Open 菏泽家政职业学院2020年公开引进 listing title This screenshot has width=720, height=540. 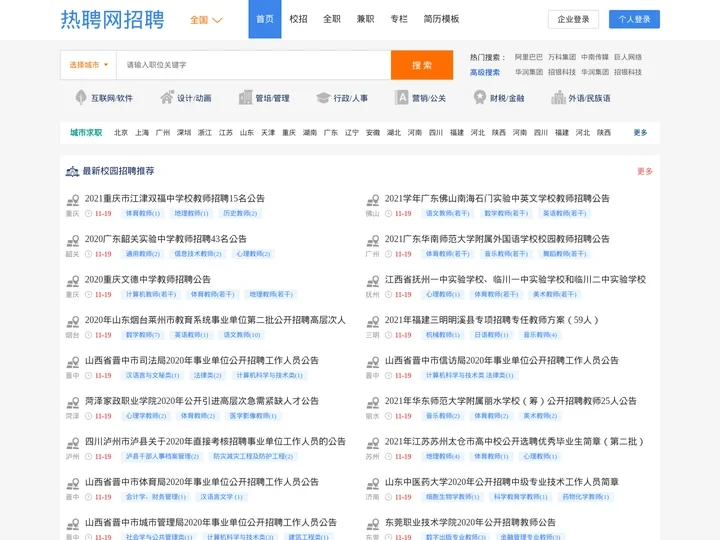point(202,401)
